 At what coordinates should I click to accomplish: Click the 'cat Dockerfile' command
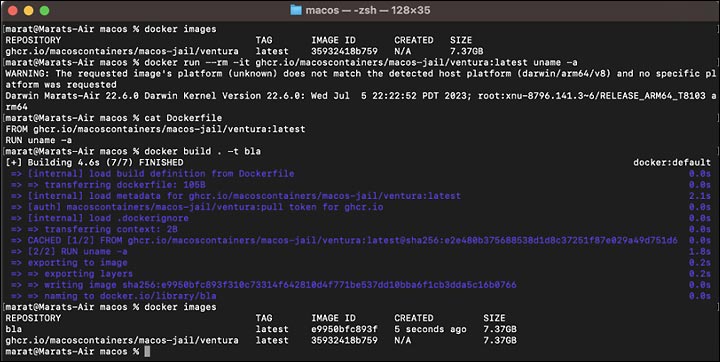(183, 118)
